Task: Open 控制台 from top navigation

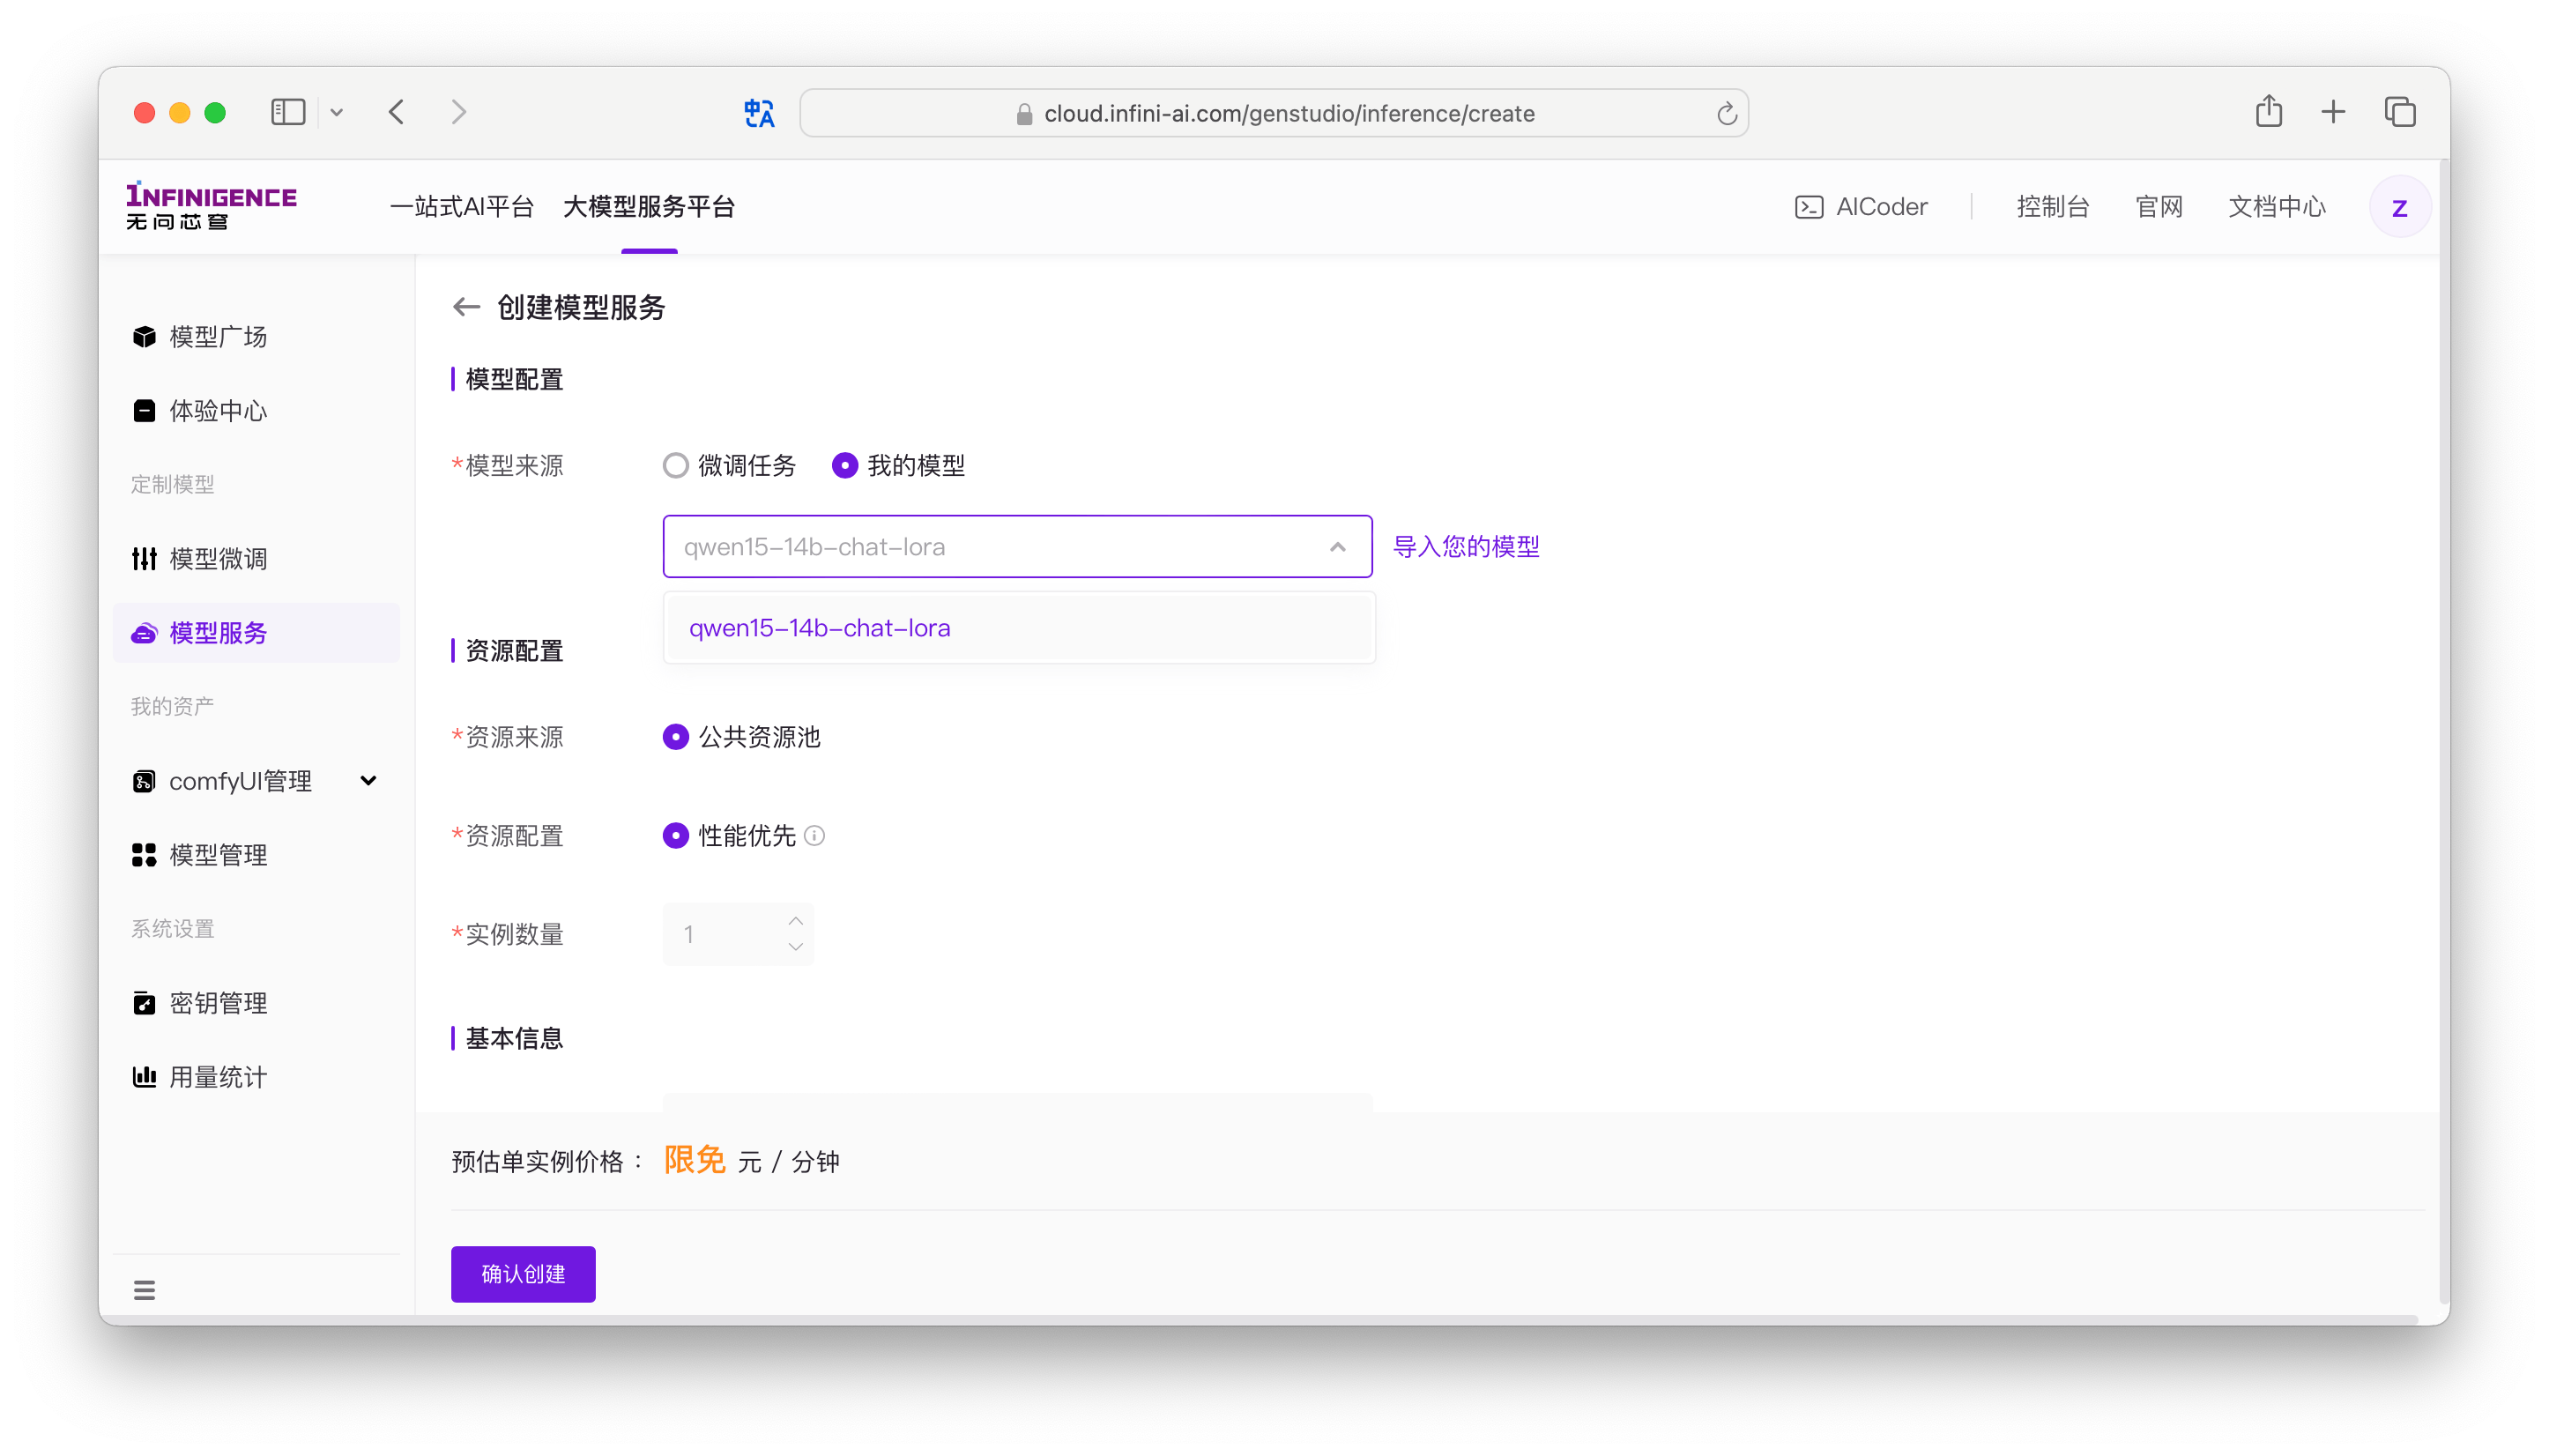Action: (2052, 207)
